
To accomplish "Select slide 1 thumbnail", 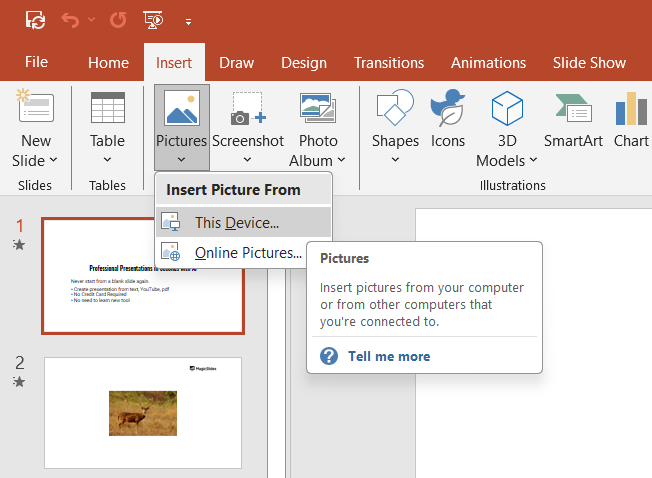I will point(143,276).
